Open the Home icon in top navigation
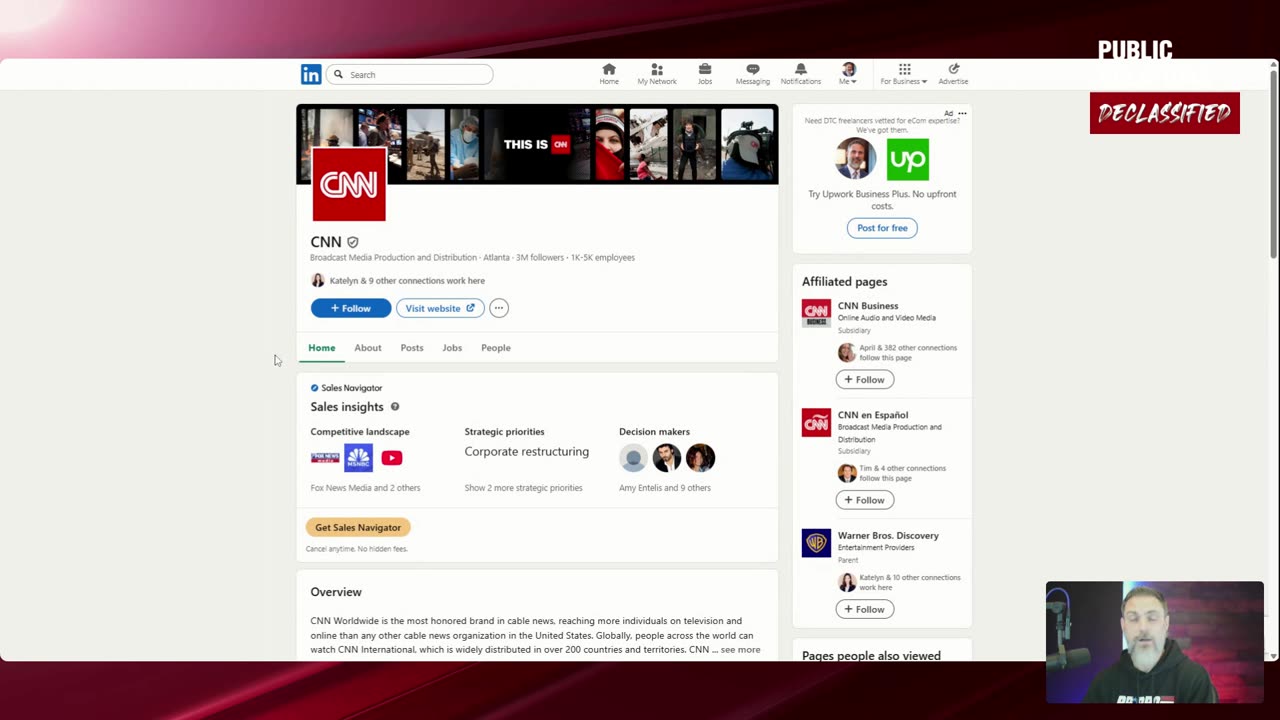Viewport: 1280px width, 720px height. tap(609, 74)
